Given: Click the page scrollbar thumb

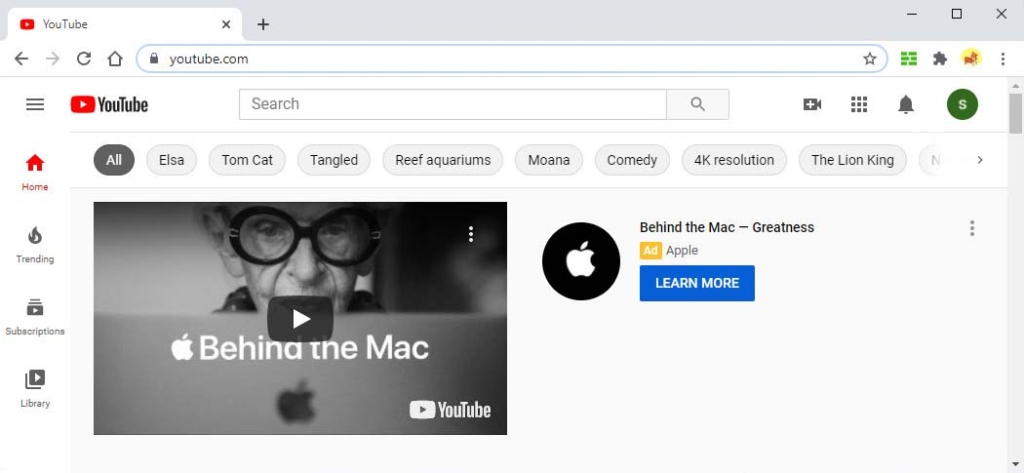Looking at the screenshot, I should pos(1015,113).
